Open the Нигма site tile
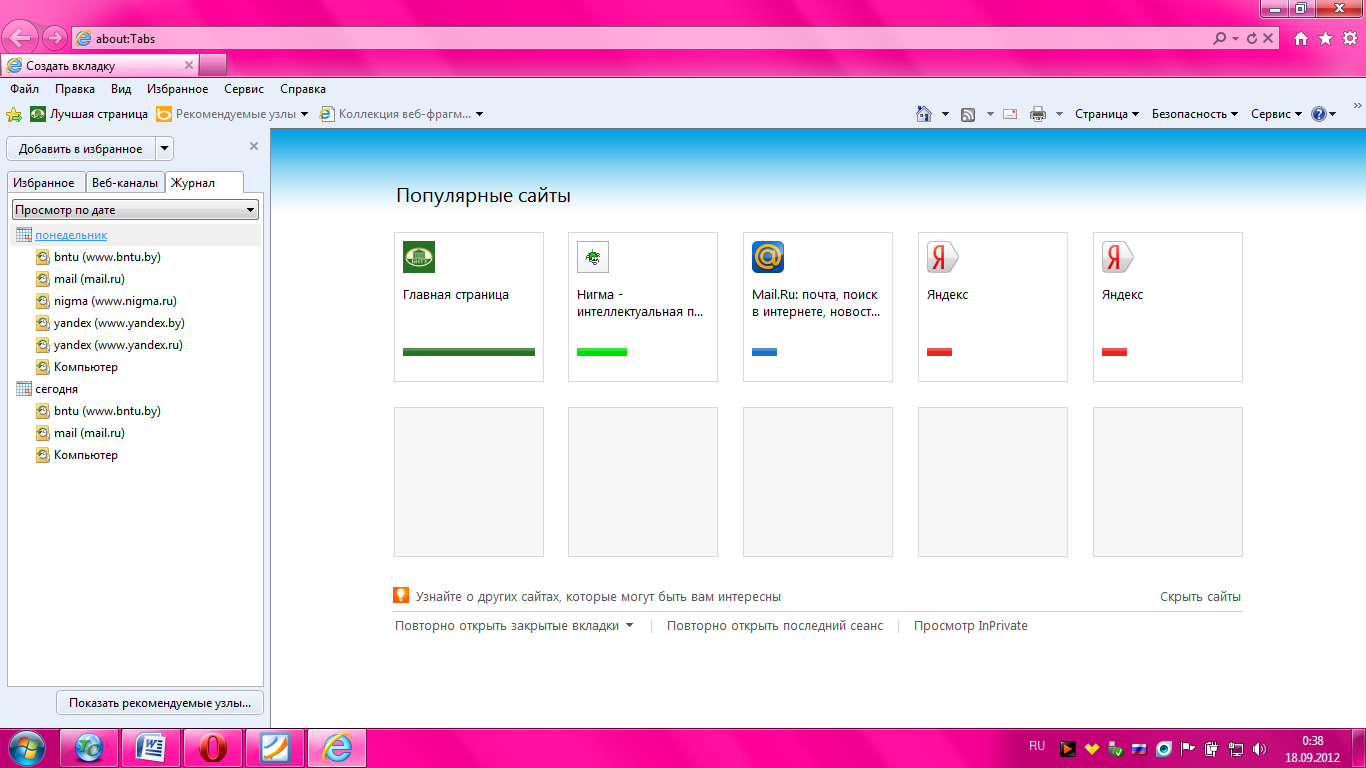 click(x=643, y=307)
